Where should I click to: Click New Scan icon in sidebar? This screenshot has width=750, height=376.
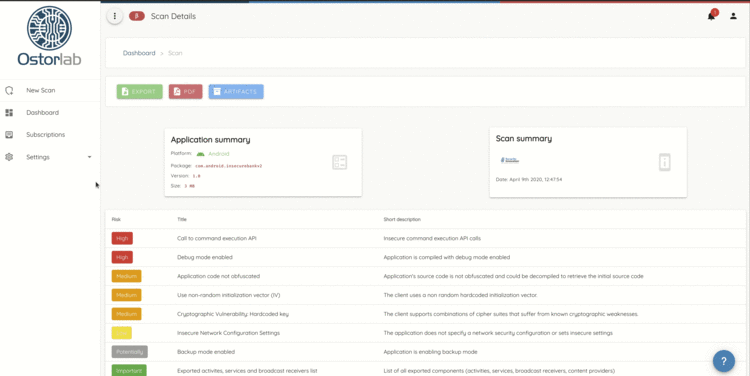point(9,90)
